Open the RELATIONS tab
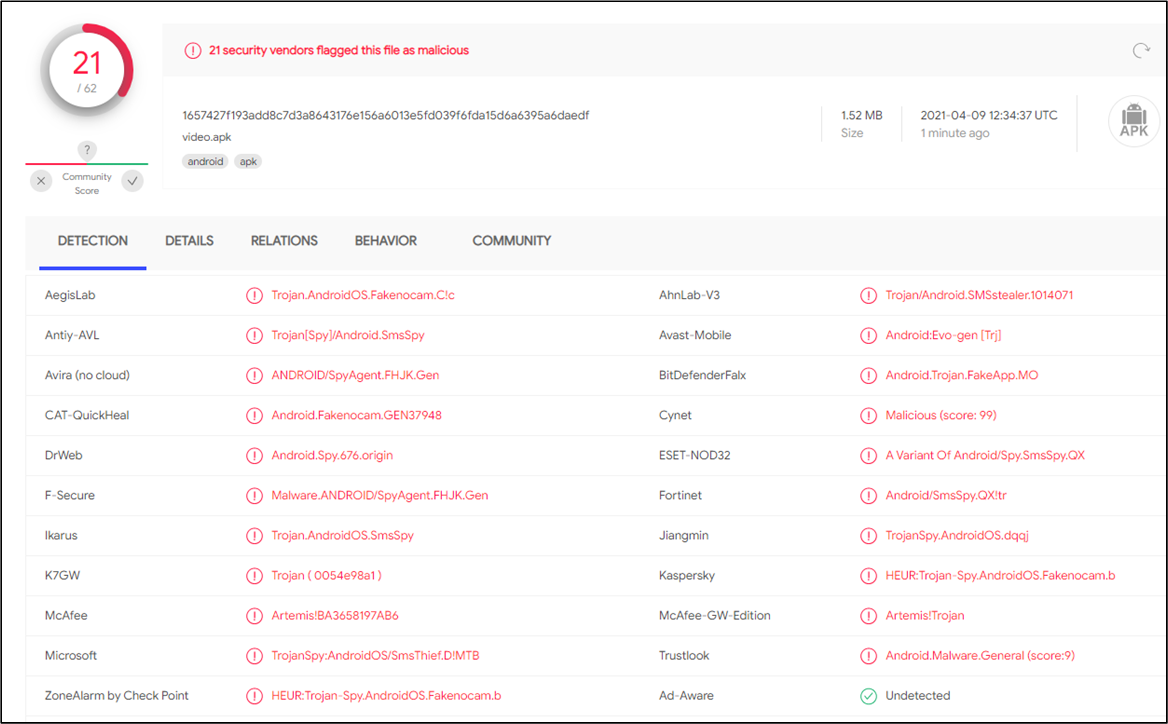 pyautogui.click(x=284, y=241)
